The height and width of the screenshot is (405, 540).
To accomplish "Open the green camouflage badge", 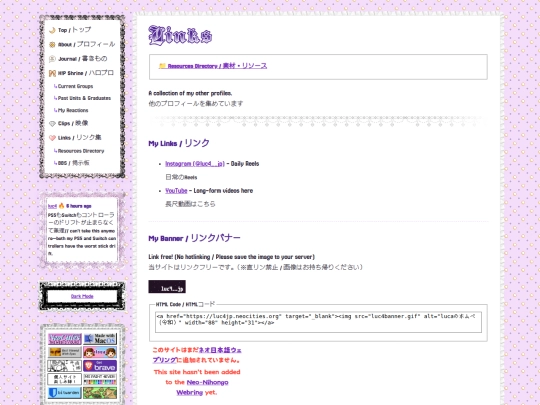I will [x=100, y=393].
